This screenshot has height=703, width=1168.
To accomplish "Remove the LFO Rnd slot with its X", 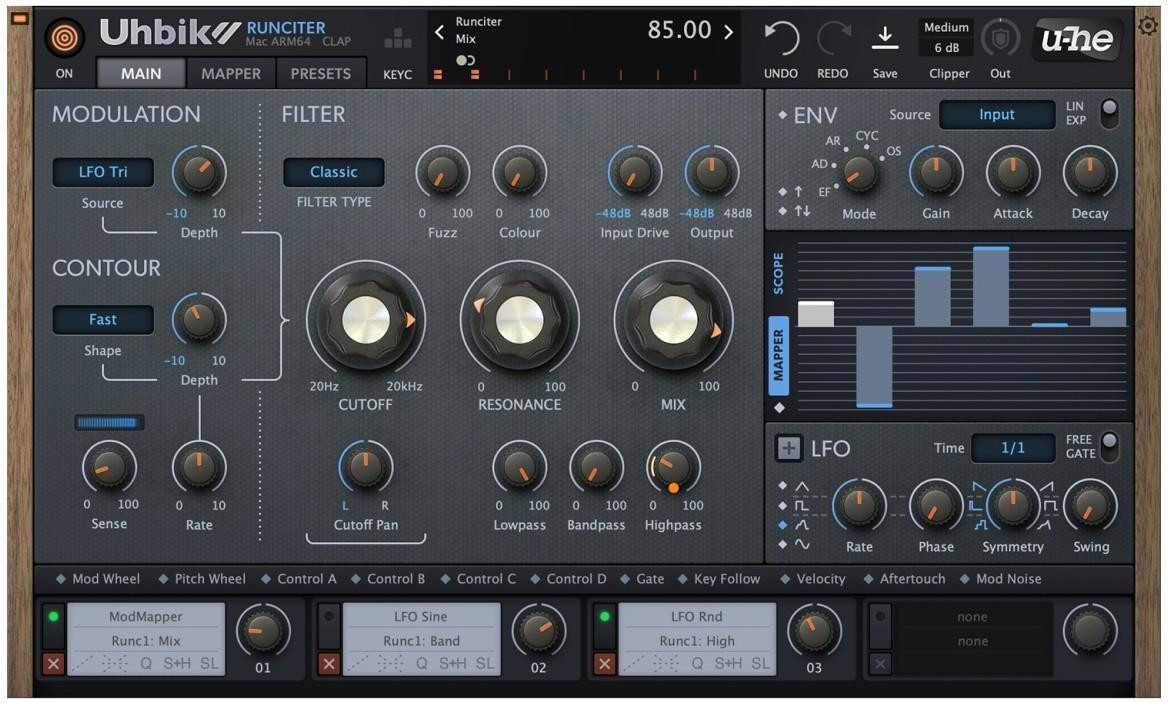I will [604, 664].
